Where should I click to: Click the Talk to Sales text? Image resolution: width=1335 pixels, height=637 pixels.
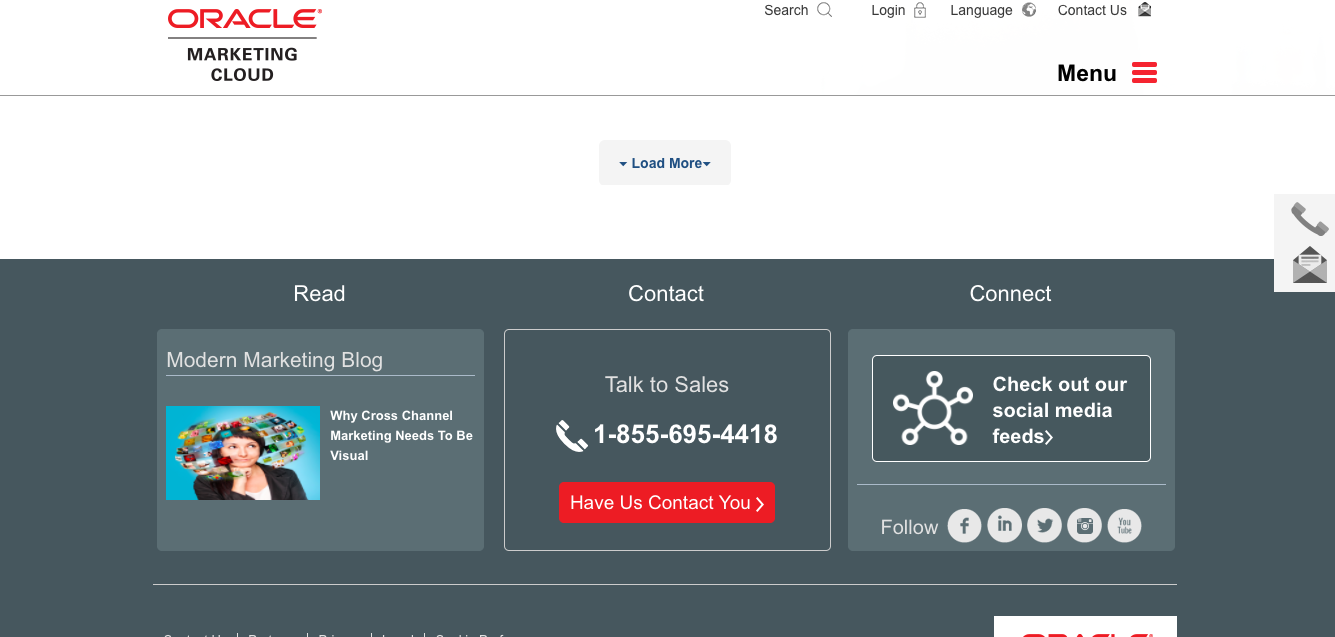pyautogui.click(x=667, y=385)
